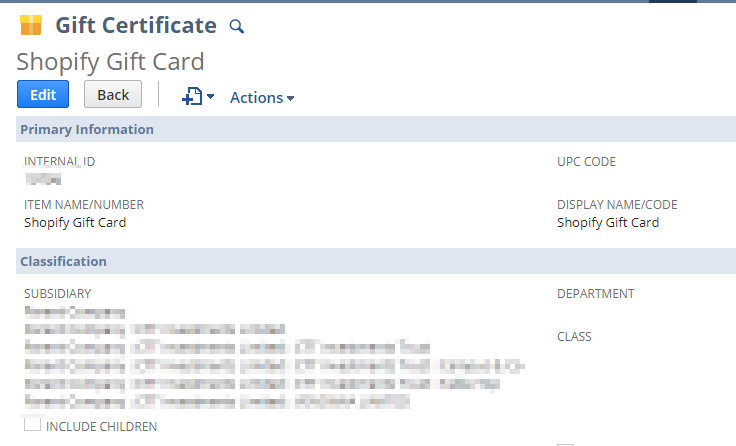
Task: Click the Gift Certificate page title
Action: [136, 26]
